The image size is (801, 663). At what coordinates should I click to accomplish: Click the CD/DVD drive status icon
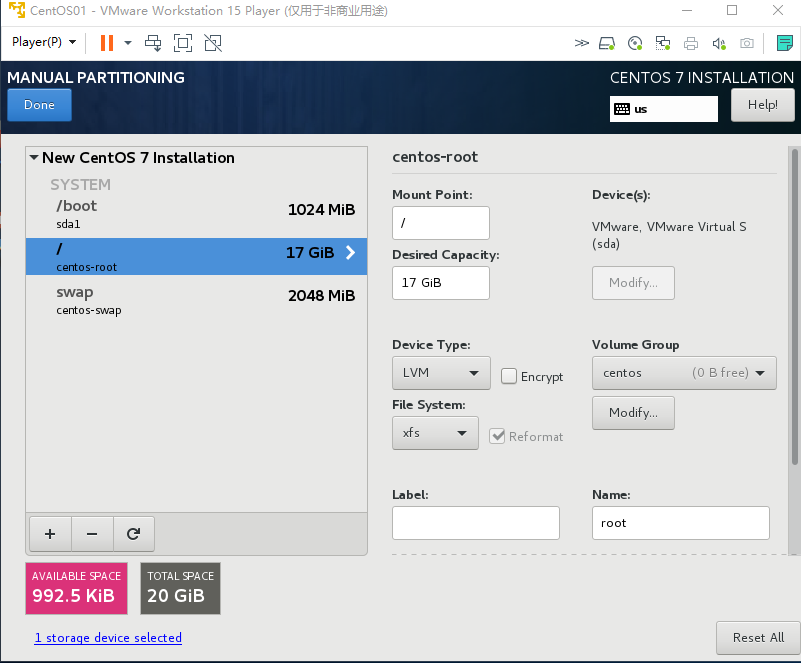coord(634,43)
